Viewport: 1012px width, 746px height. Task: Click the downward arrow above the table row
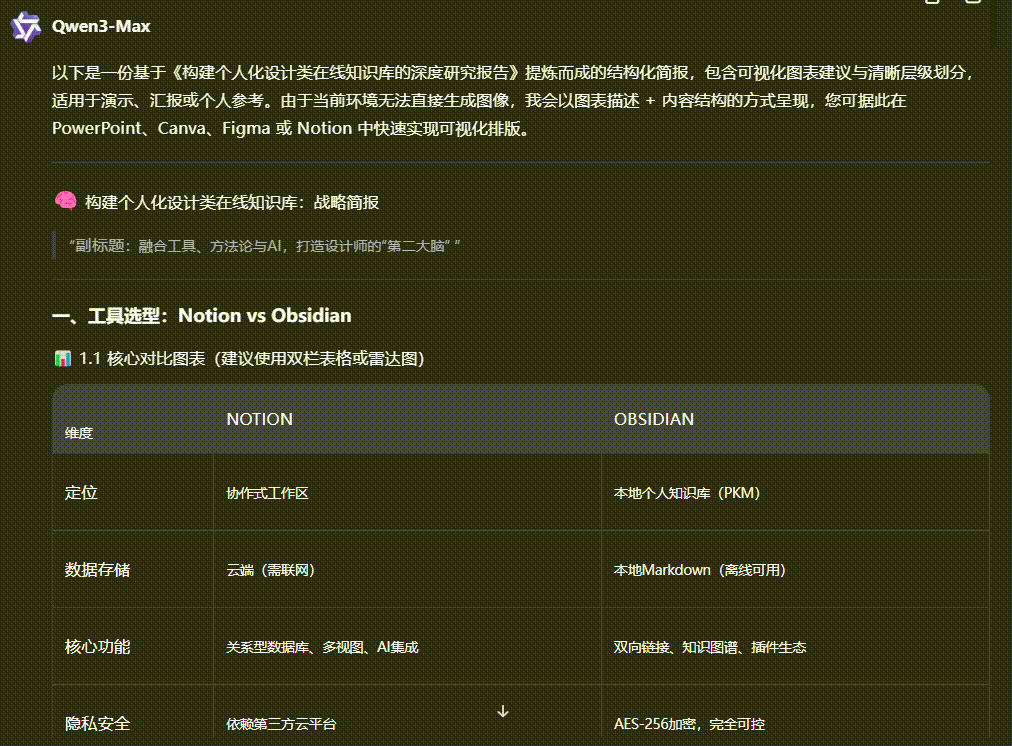(503, 711)
